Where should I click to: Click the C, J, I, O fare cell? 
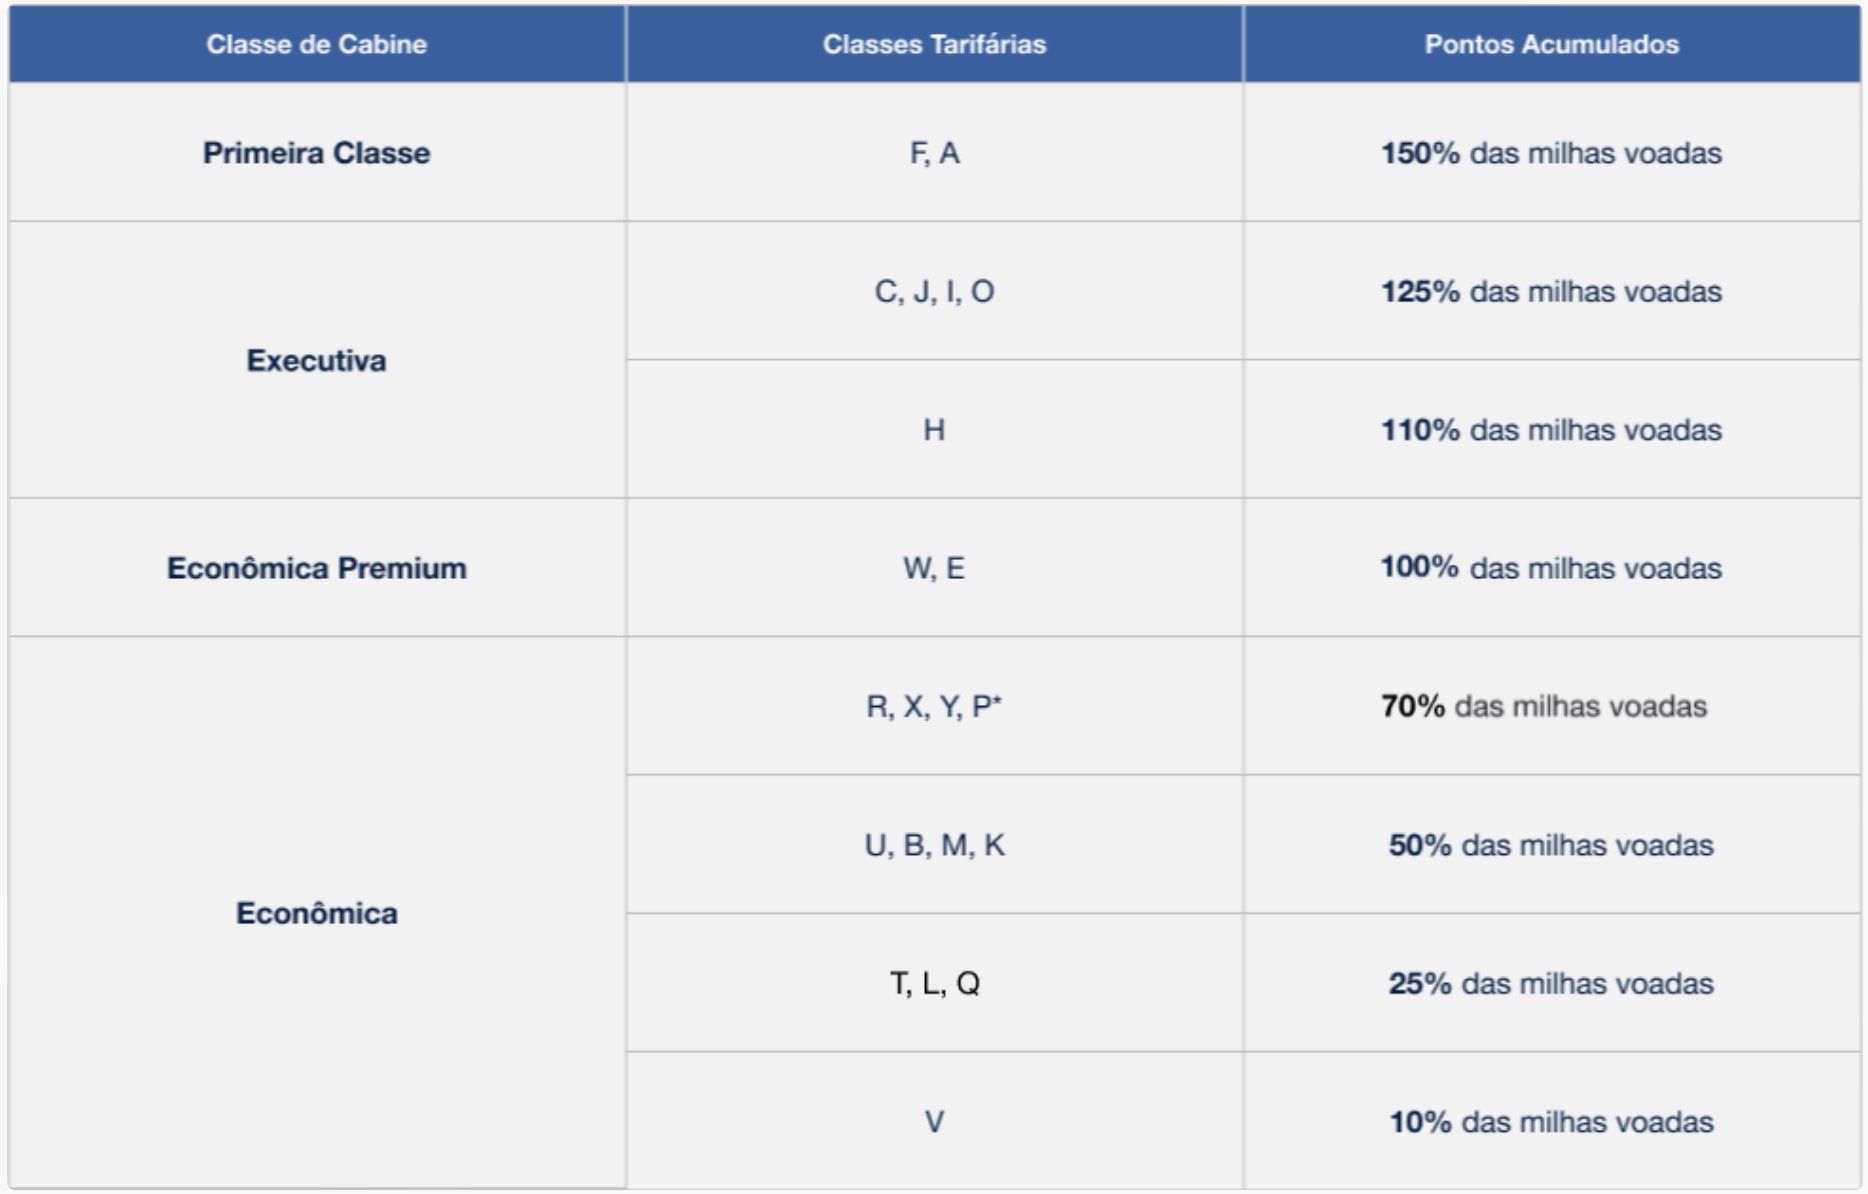(x=934, y=291)
